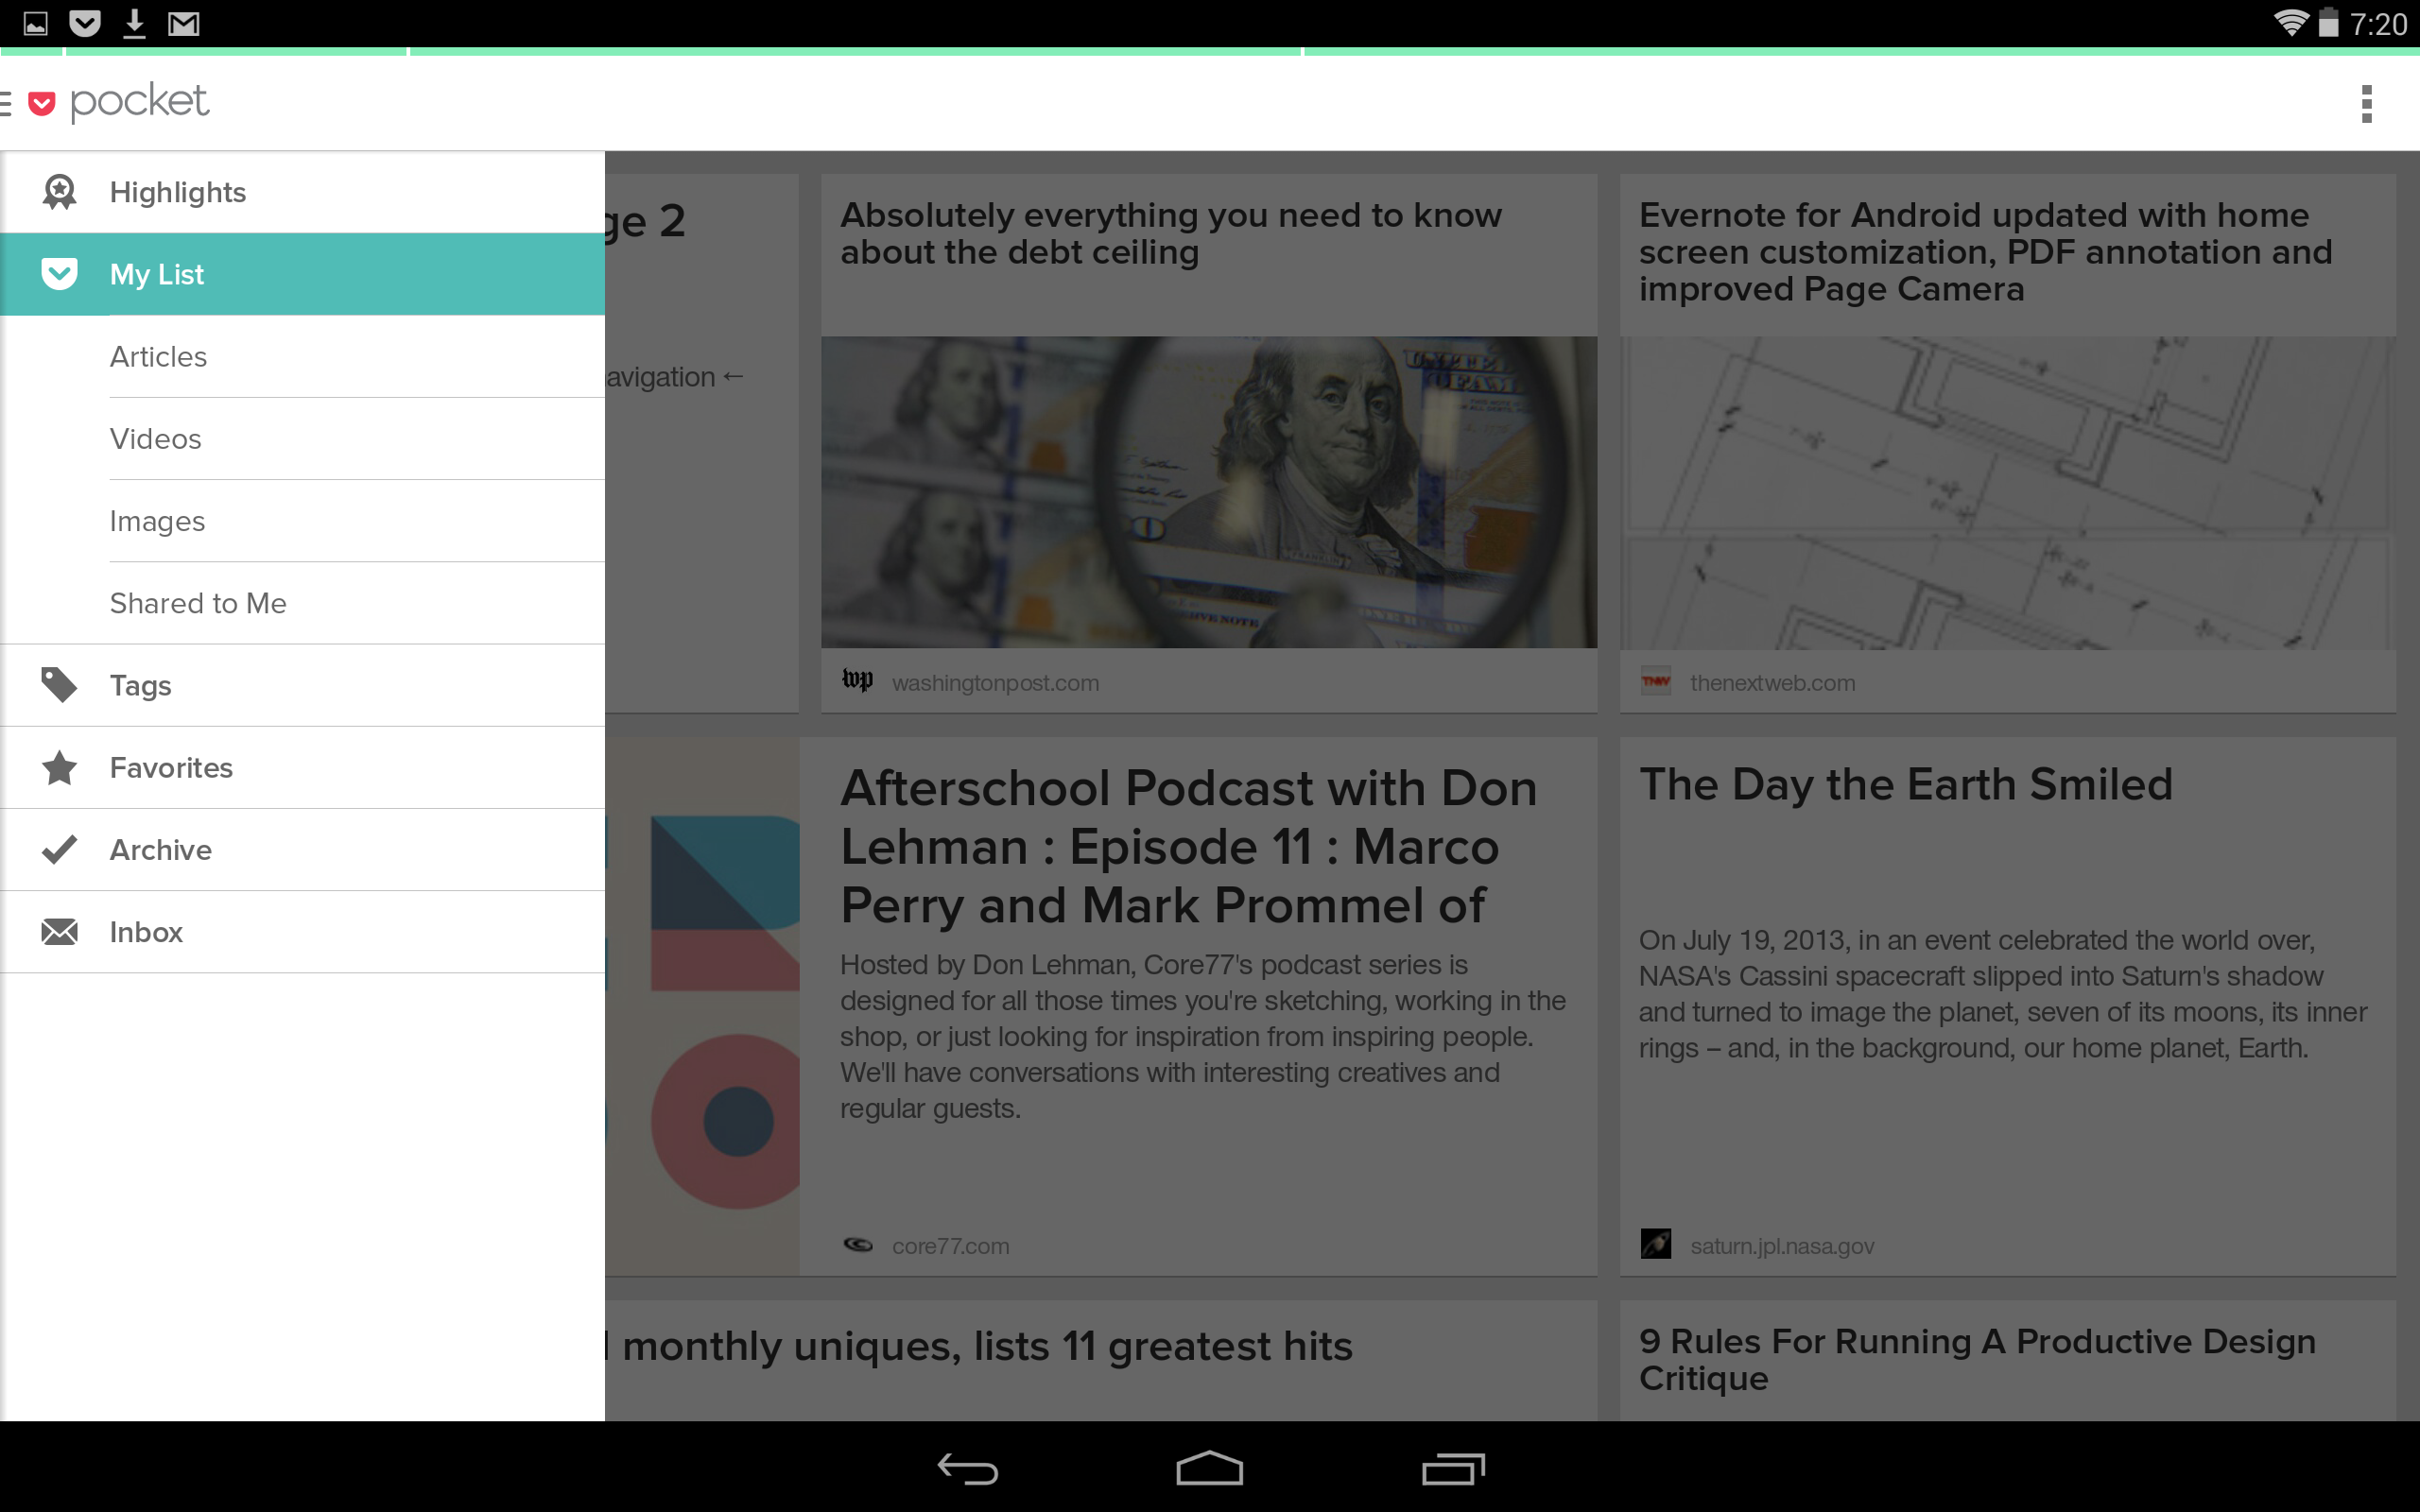
Task: Filter list by Videos
Action: 356,438
